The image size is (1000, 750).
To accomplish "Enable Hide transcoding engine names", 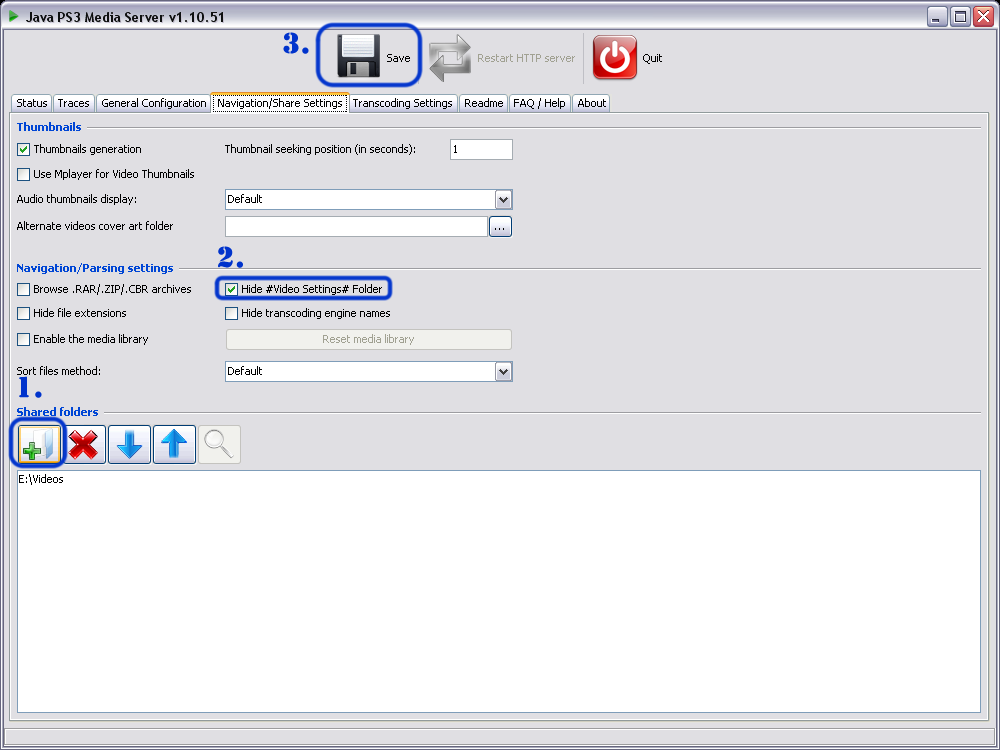I will [x=232, y=314].
